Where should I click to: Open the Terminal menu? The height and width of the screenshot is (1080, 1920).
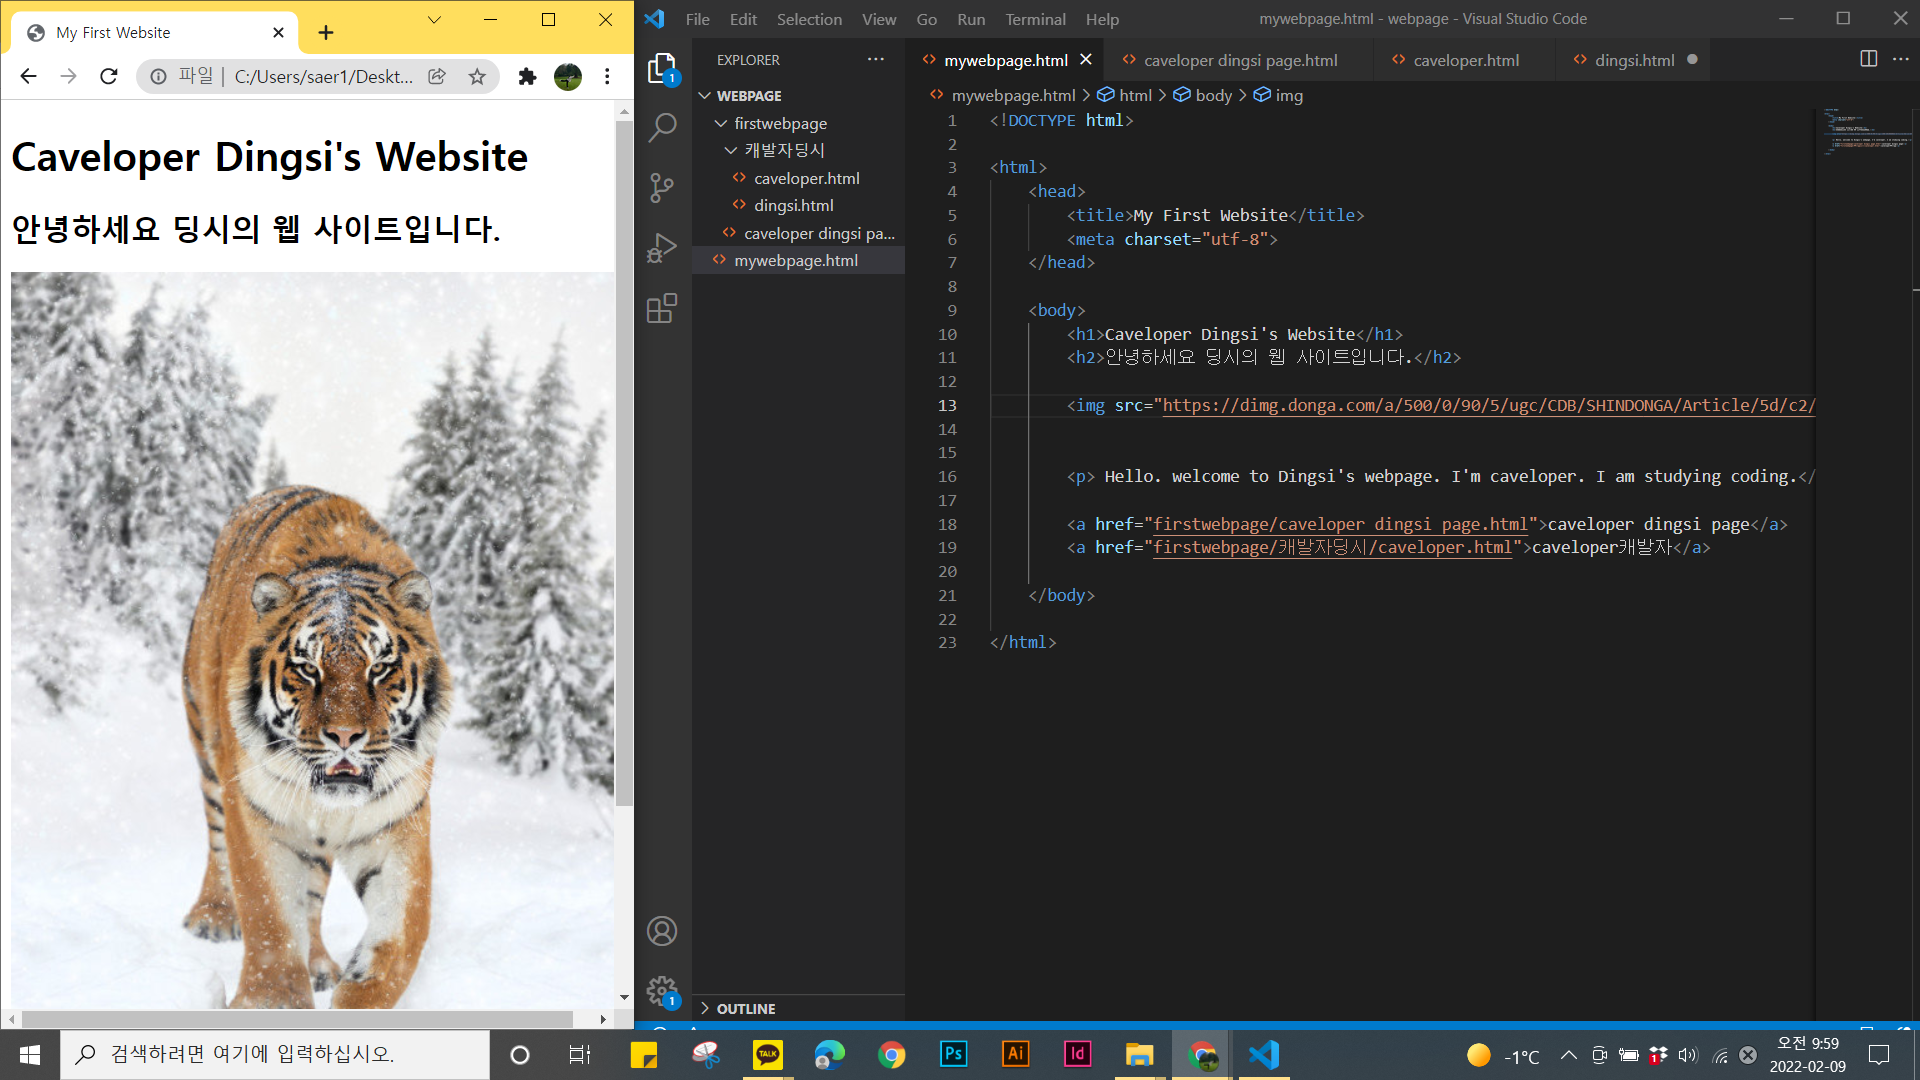click(1035, 19)
